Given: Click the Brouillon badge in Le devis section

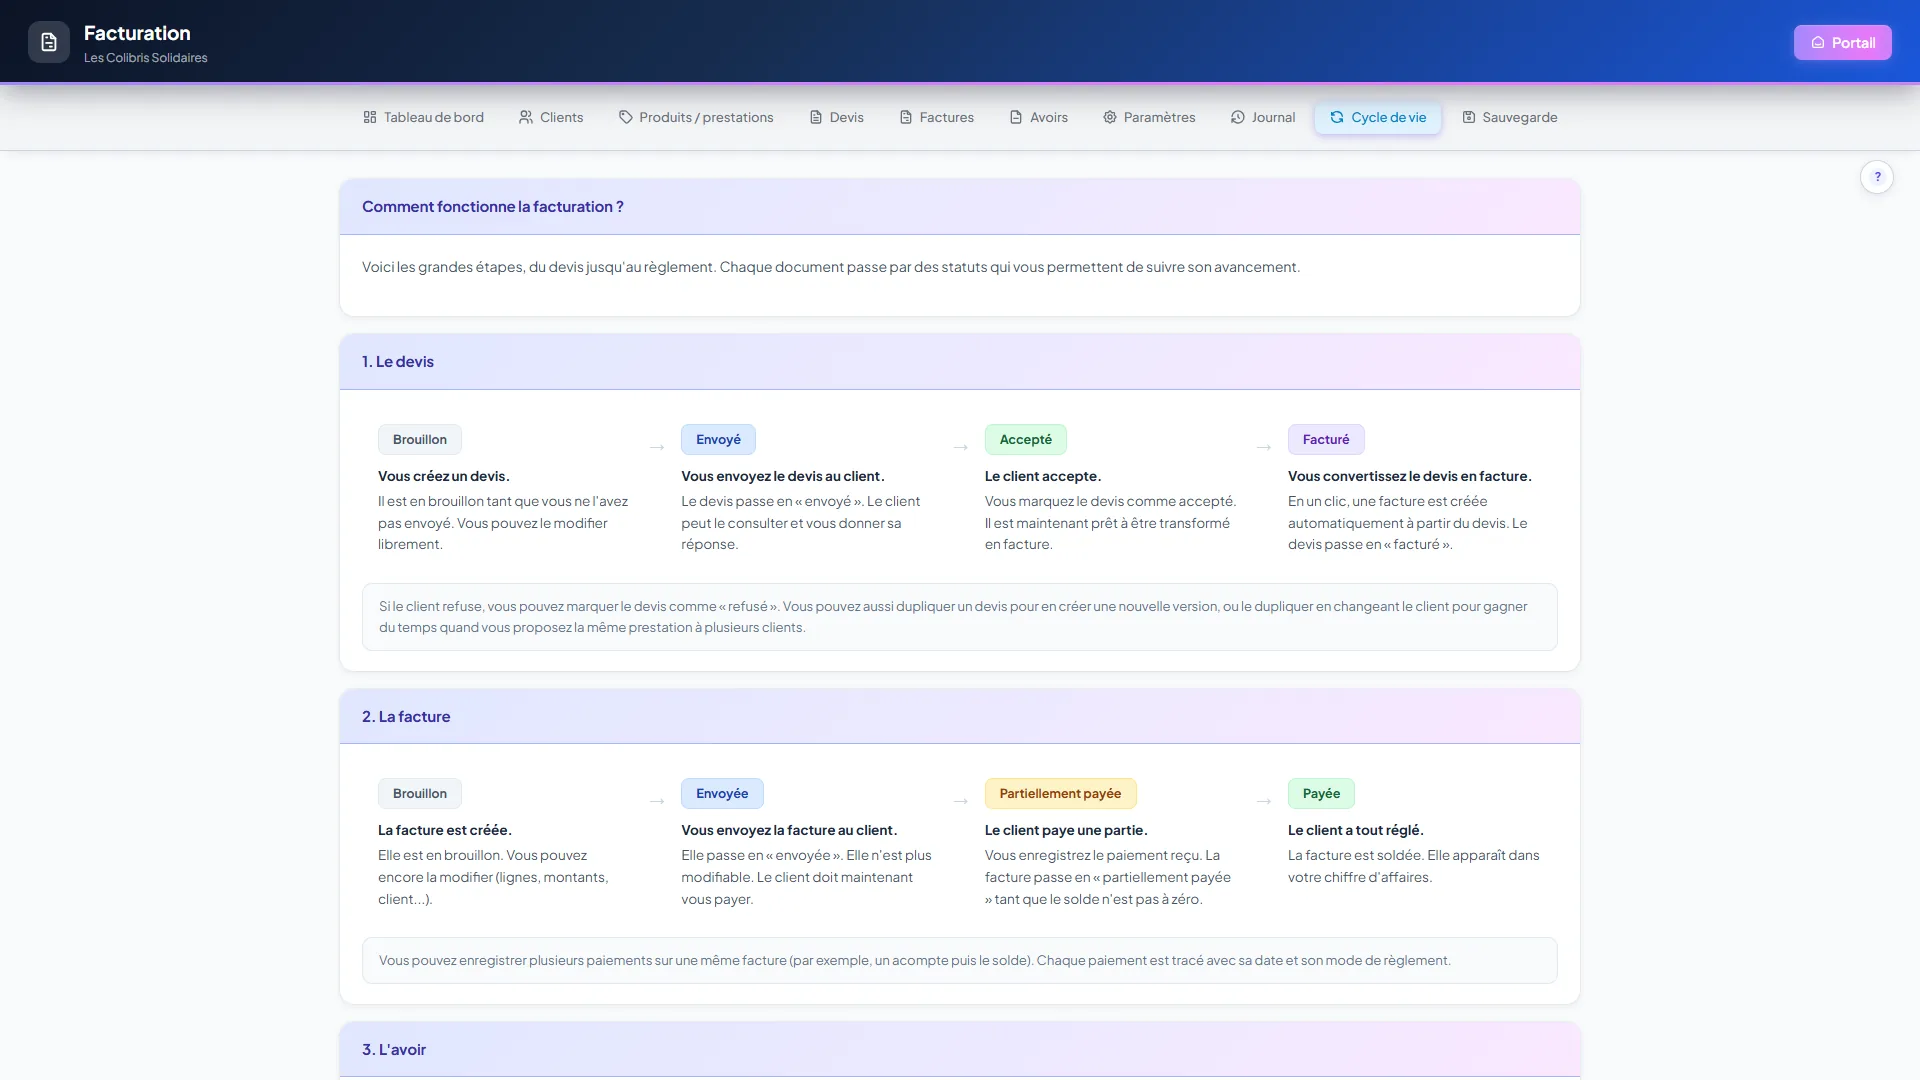Looking at the screenshot, I should pyautogui.click(x=420, y=439).
